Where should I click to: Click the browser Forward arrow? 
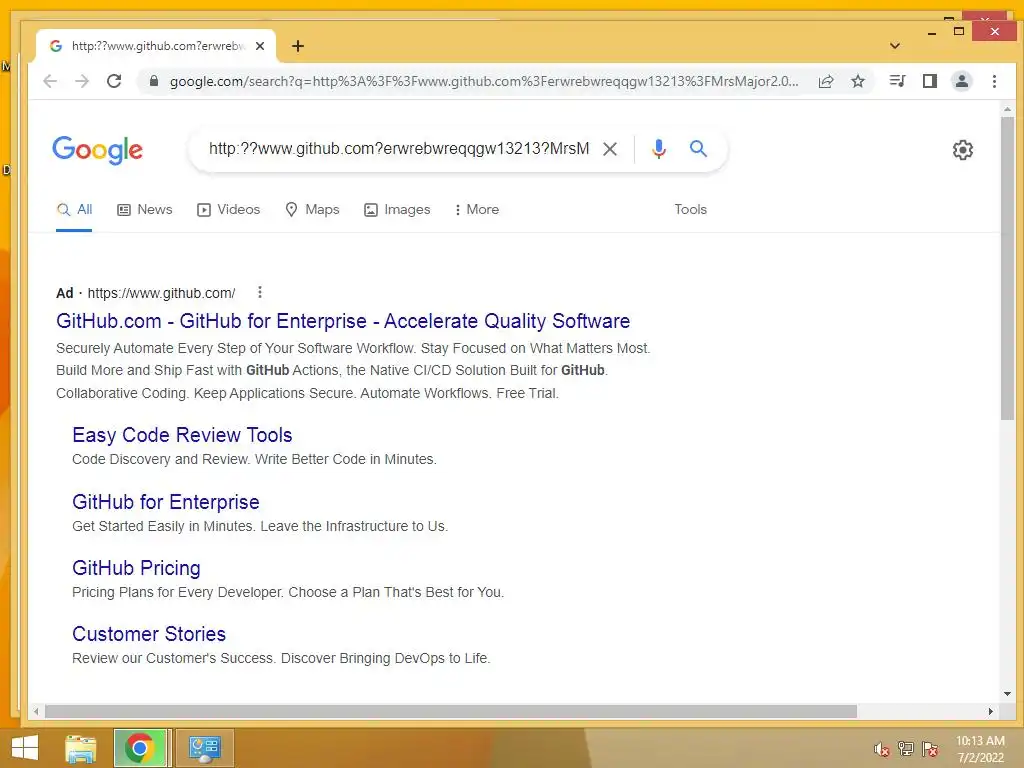tap(82, 81)
